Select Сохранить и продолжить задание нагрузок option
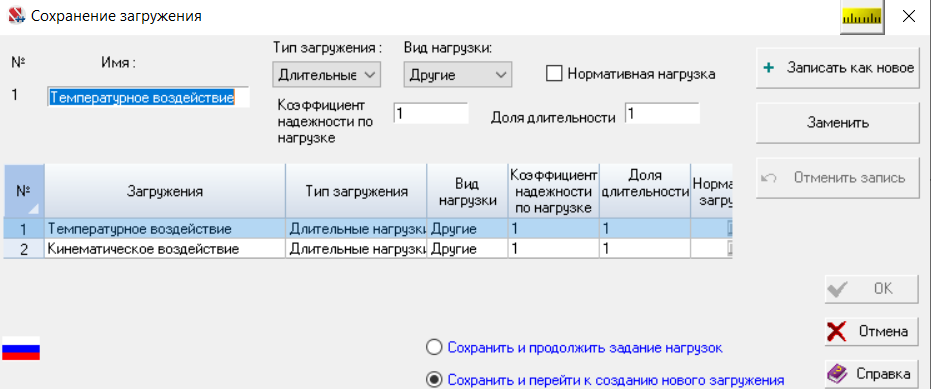931x389 pixels. 435,348
